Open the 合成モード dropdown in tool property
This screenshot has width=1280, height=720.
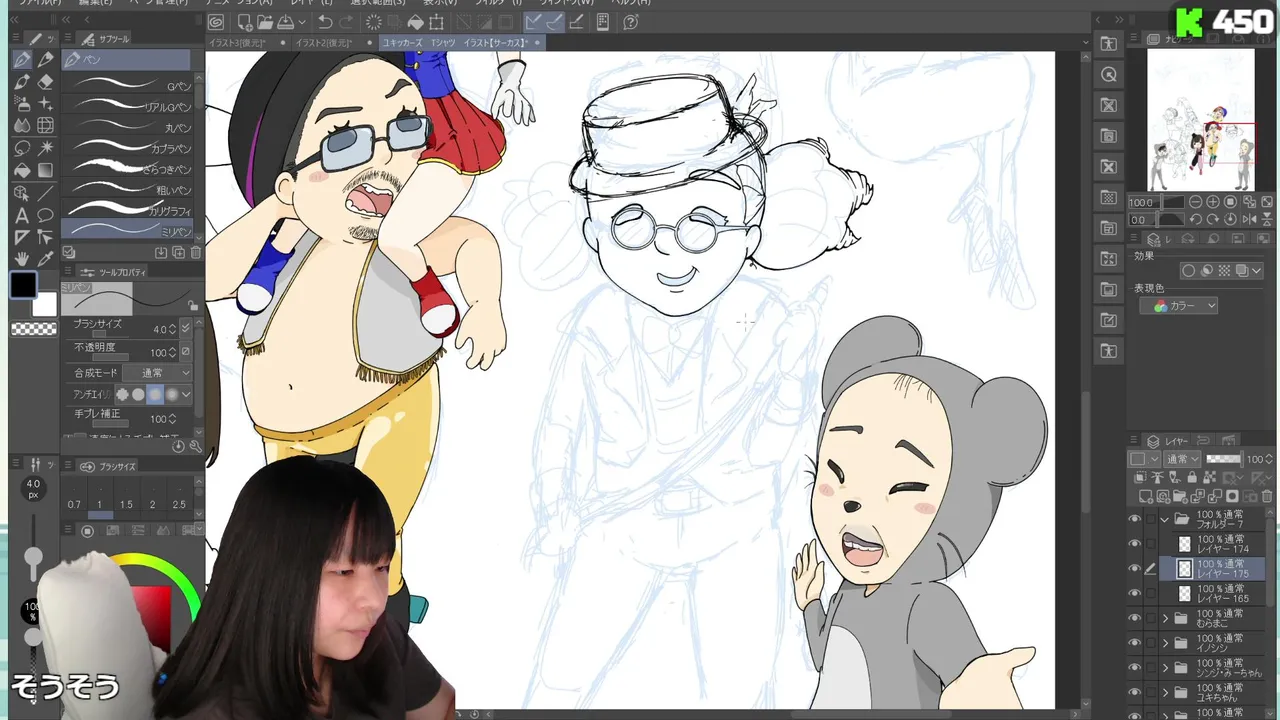click(x=159, y=373)
